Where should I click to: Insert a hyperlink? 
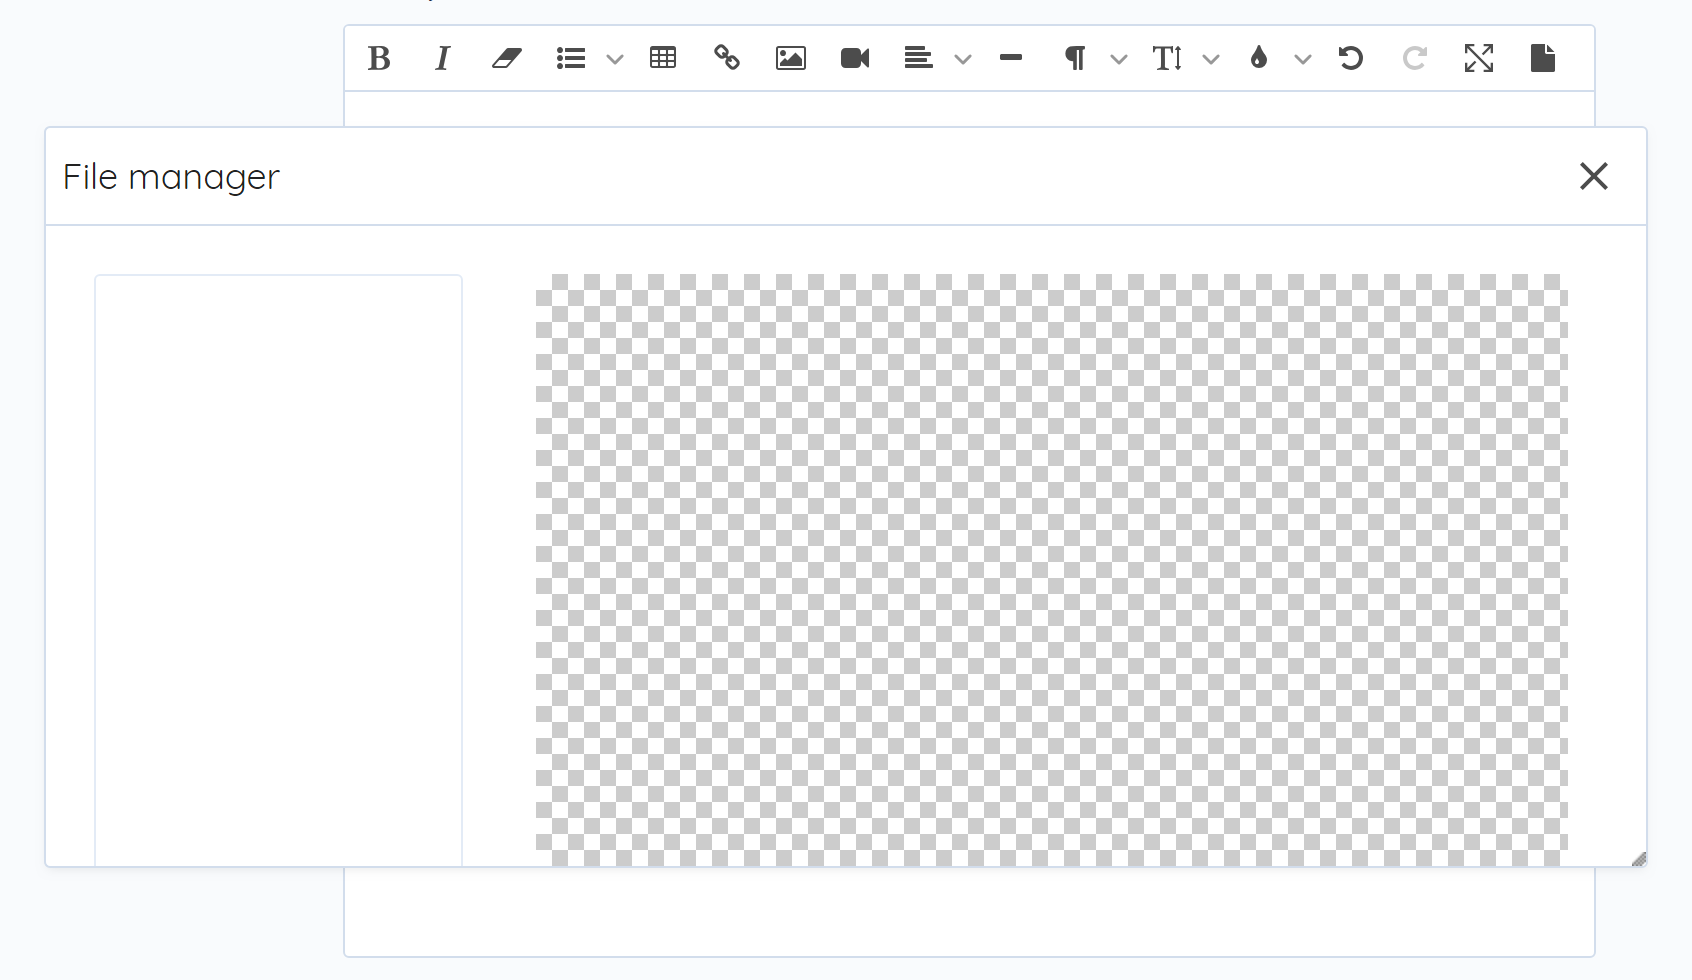pyautogui.click(x=726, y=58)
